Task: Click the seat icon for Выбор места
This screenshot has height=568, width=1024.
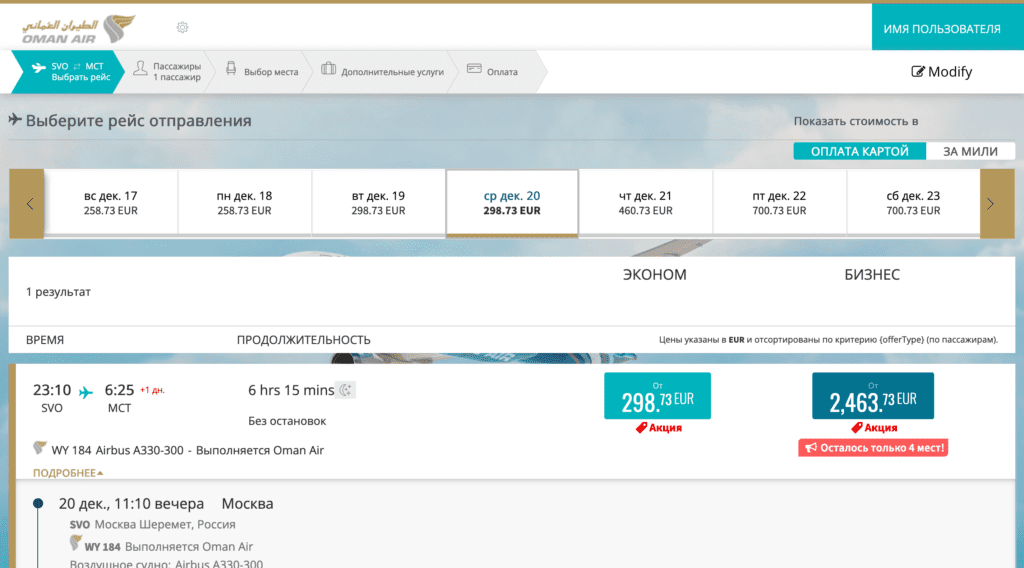Action: tap(231, 69)
